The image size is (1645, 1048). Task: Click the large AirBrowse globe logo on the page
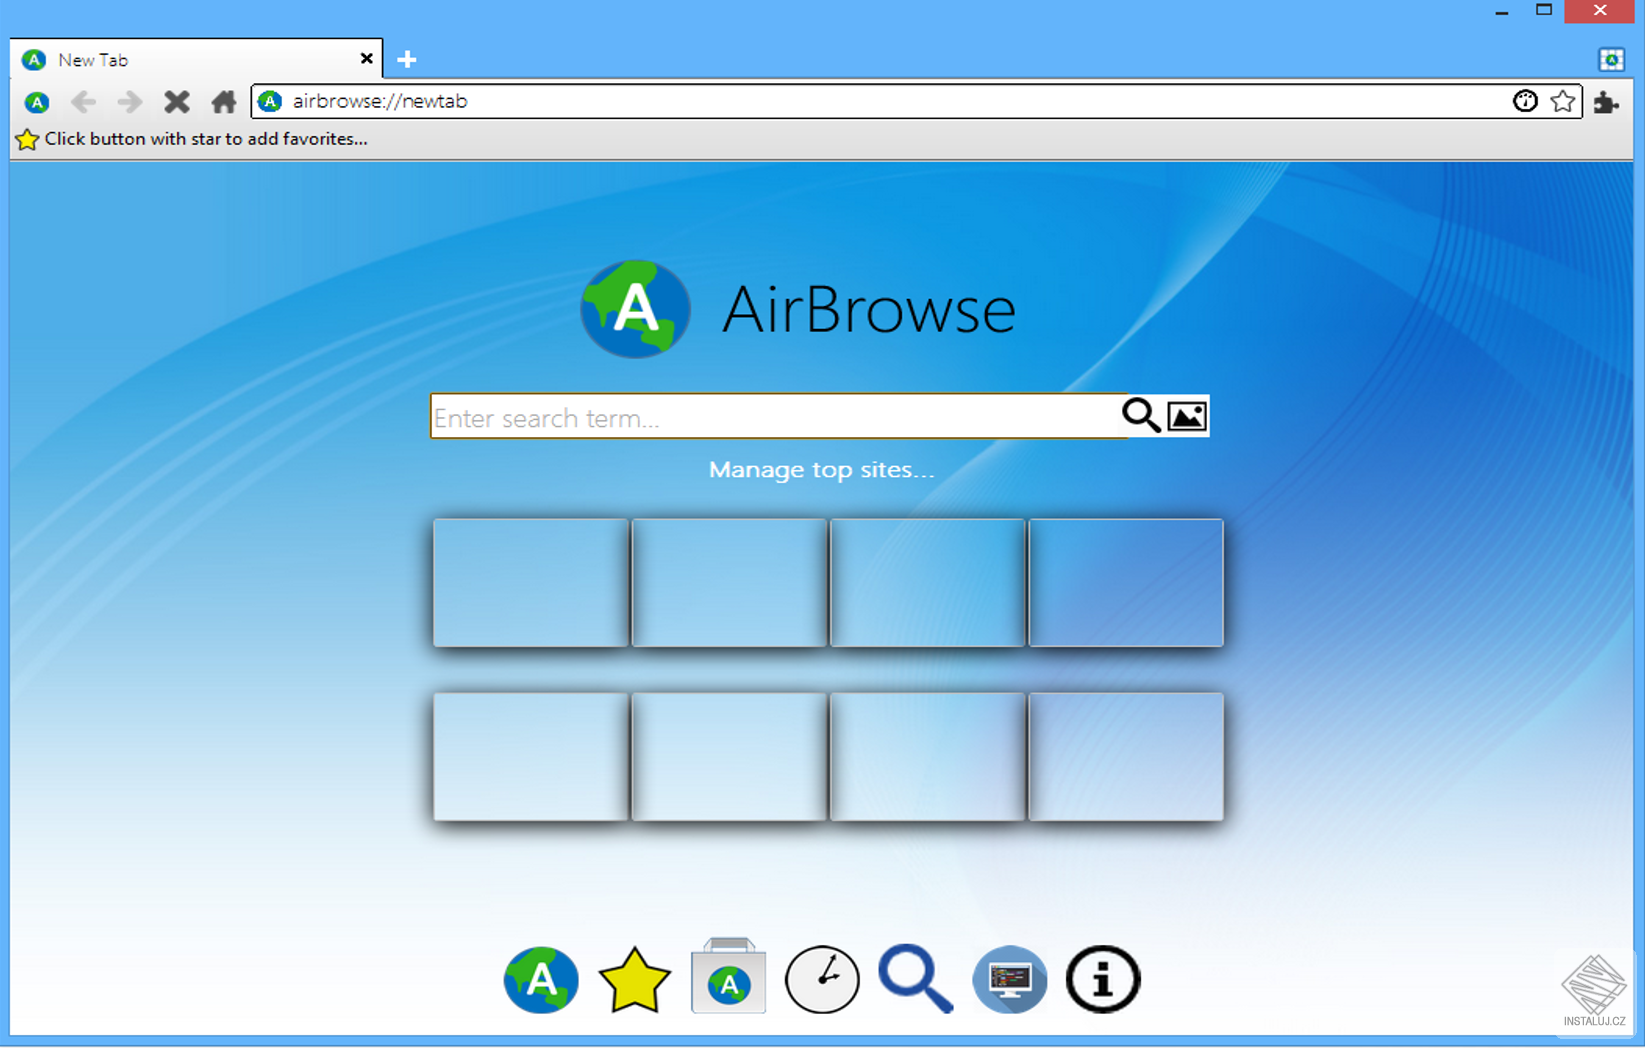635,309
